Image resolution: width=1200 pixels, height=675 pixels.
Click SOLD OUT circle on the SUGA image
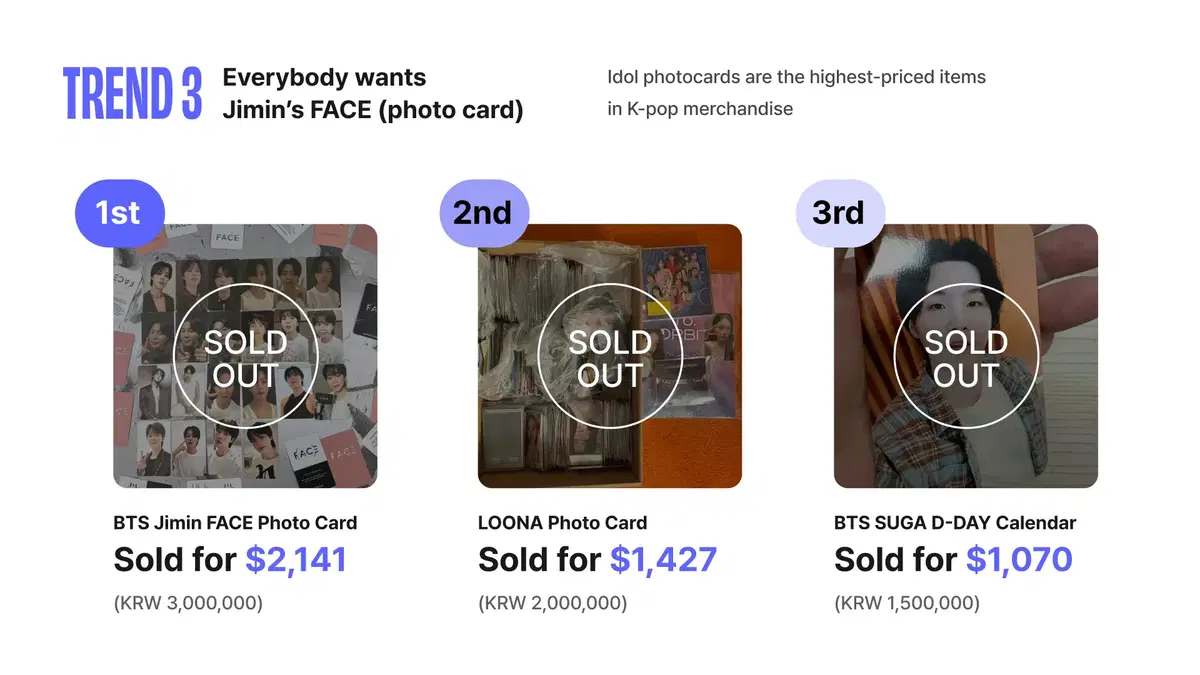(966, 357)
